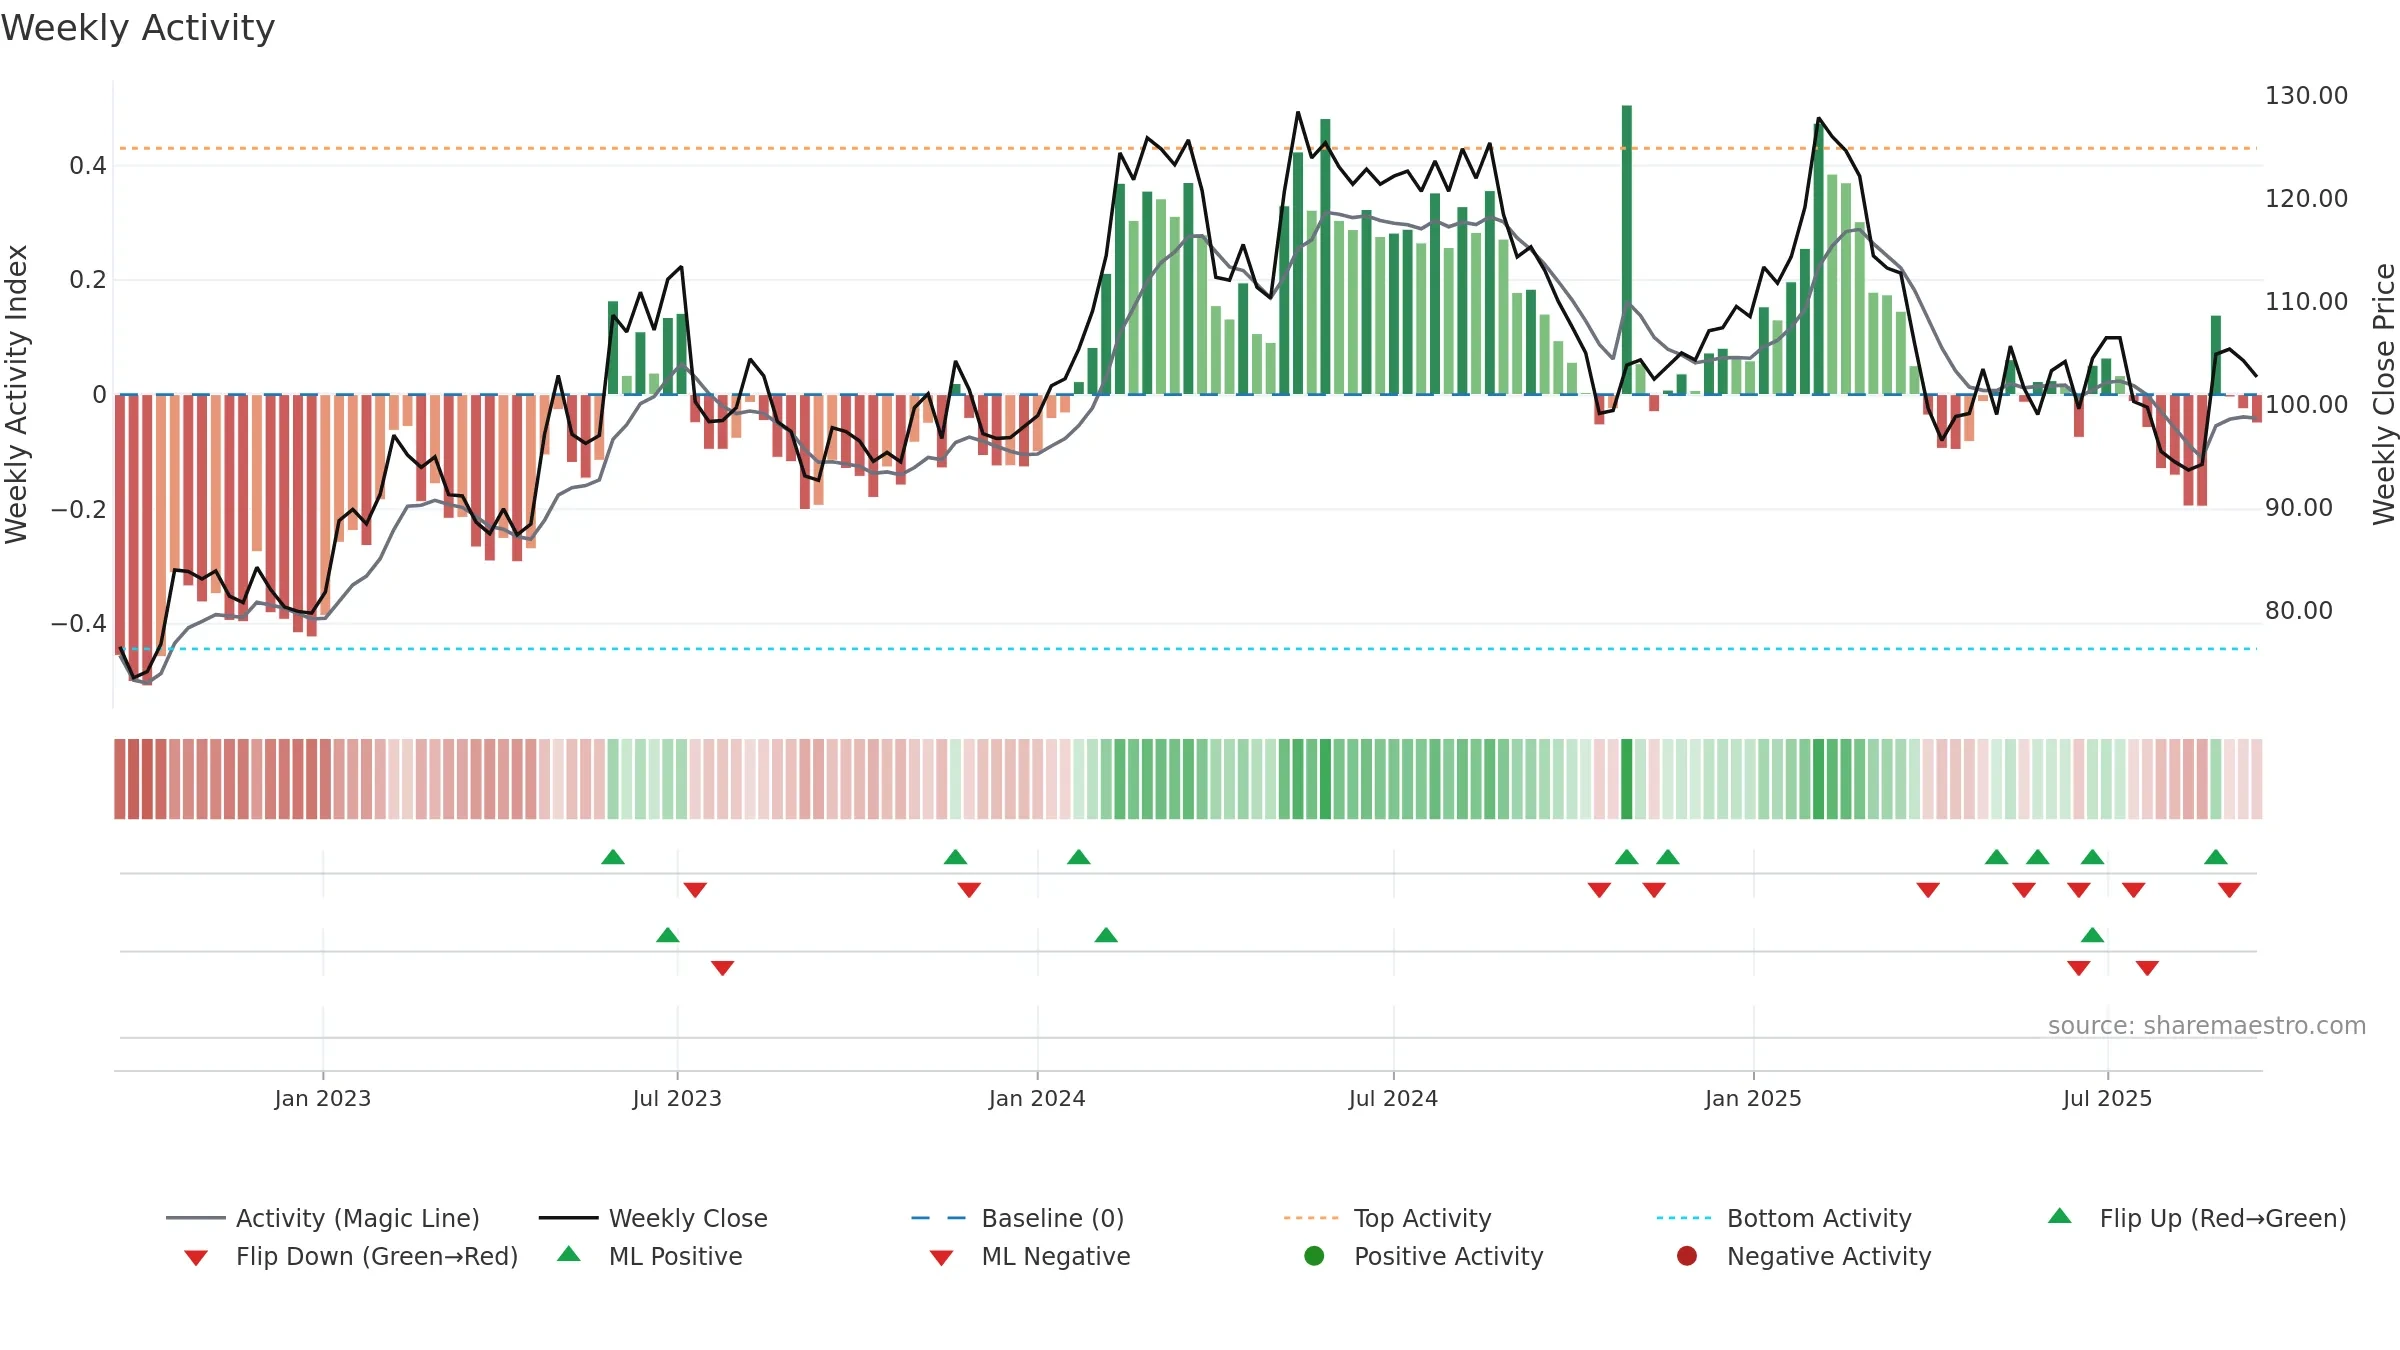Viewport: 2400px width, 1350px height.
Task: Click the Positive Activity green circle
Action: tap(1314, 1256)
